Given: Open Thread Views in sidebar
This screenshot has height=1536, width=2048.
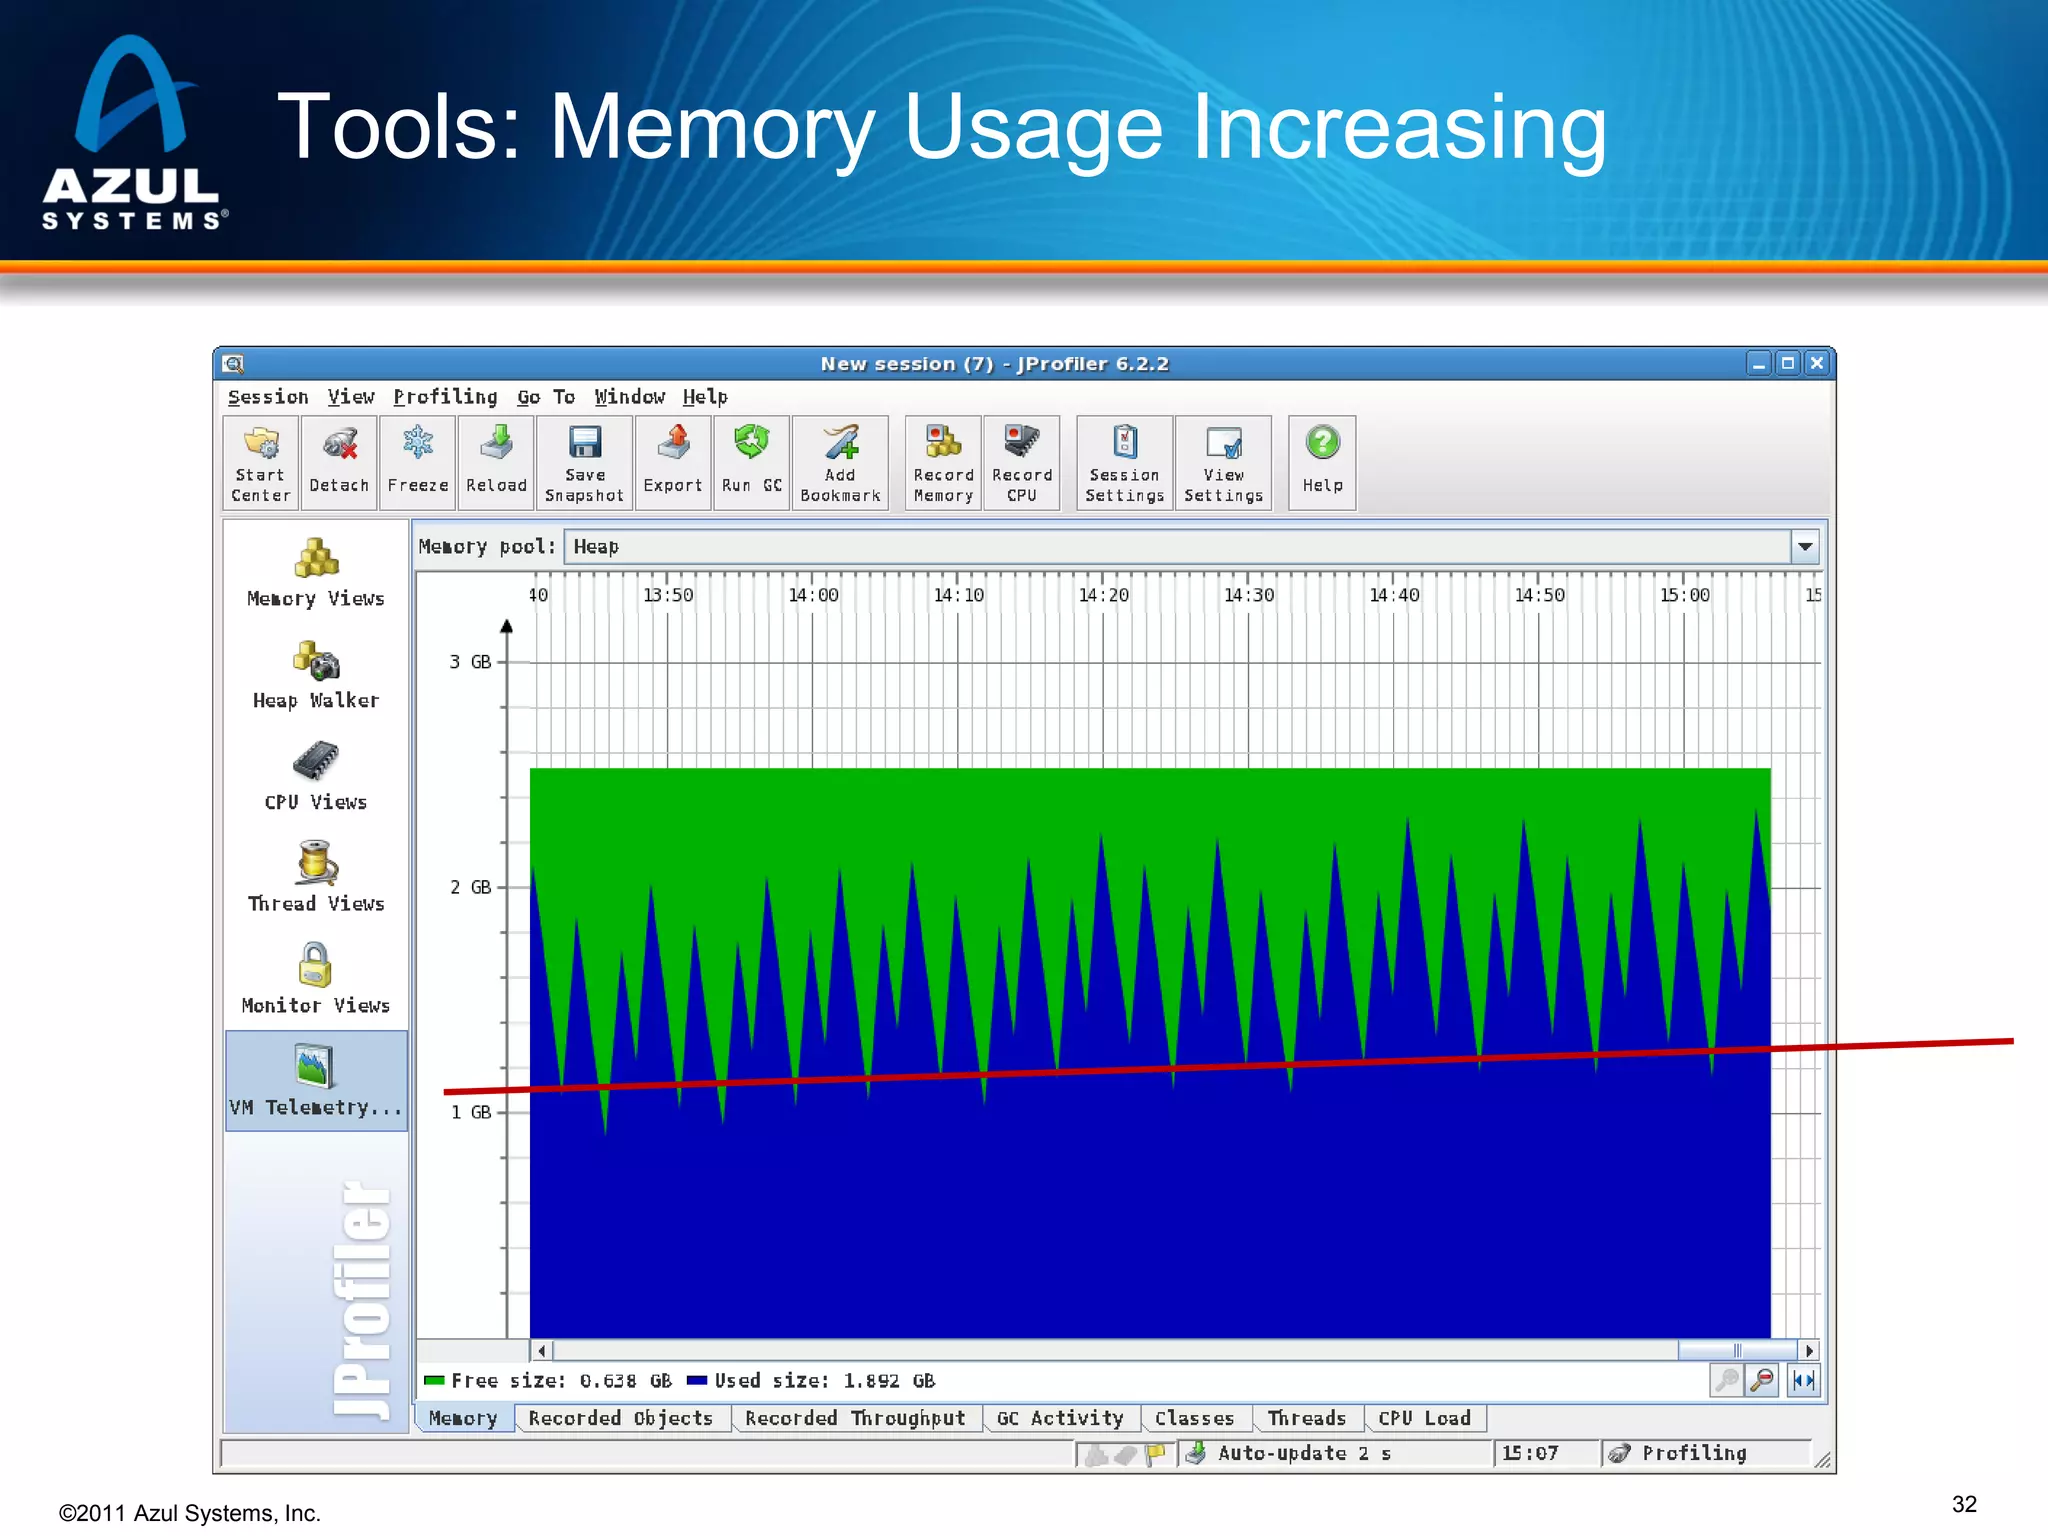Looking at the screenshot, I should pos(316,878).
